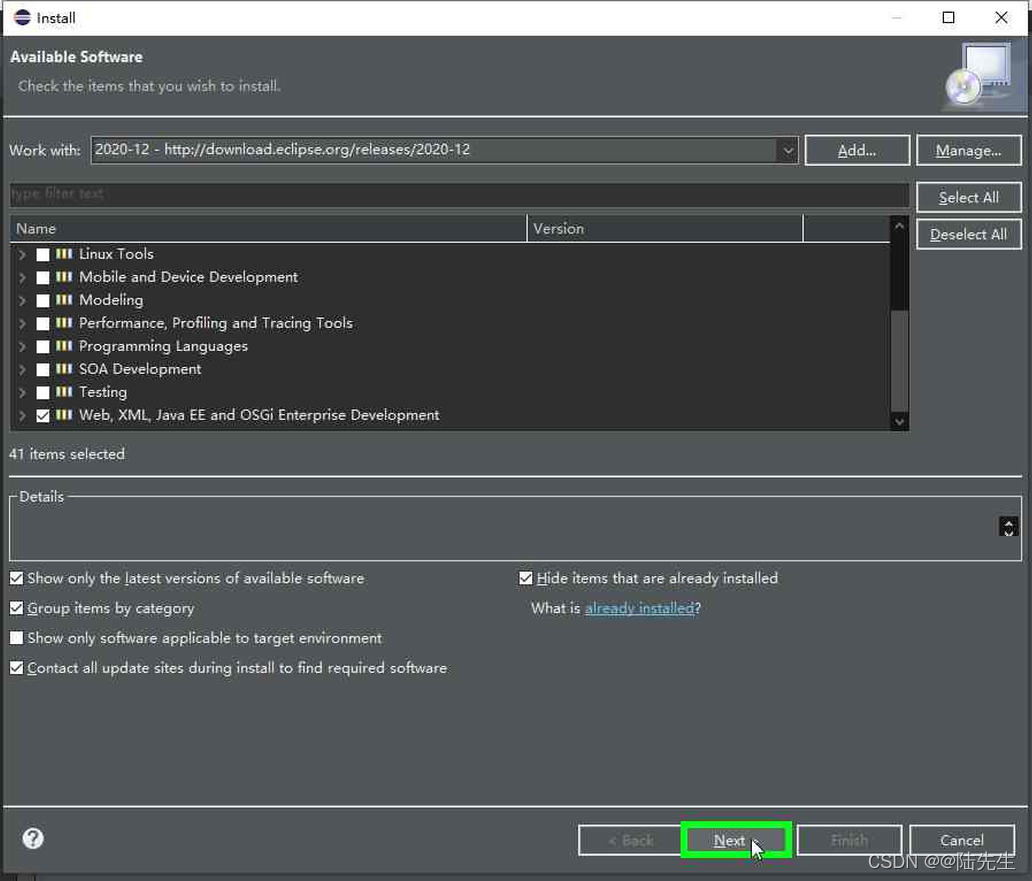
Task: Click the Testing category icon
Action: coord(64,392)
